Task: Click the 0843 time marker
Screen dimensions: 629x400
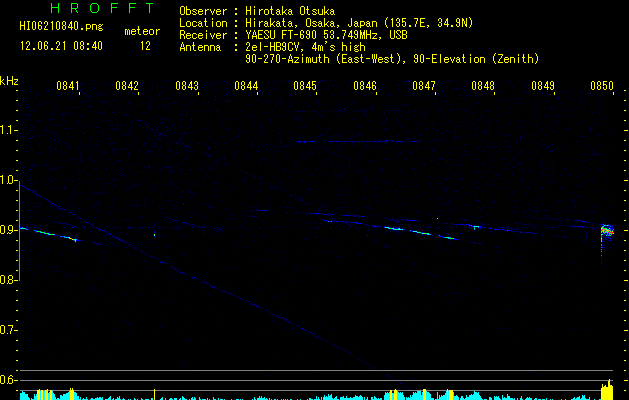Action: 187,85
